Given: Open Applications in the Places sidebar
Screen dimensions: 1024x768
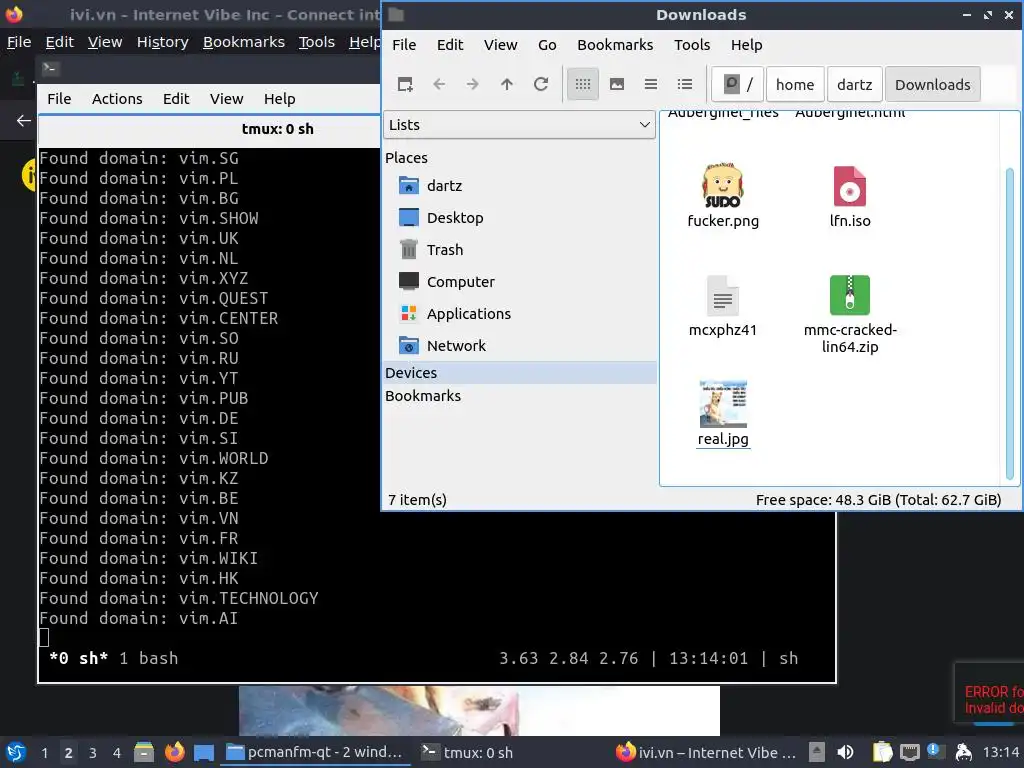Looking at the screenshot, I should pos(468,313).
